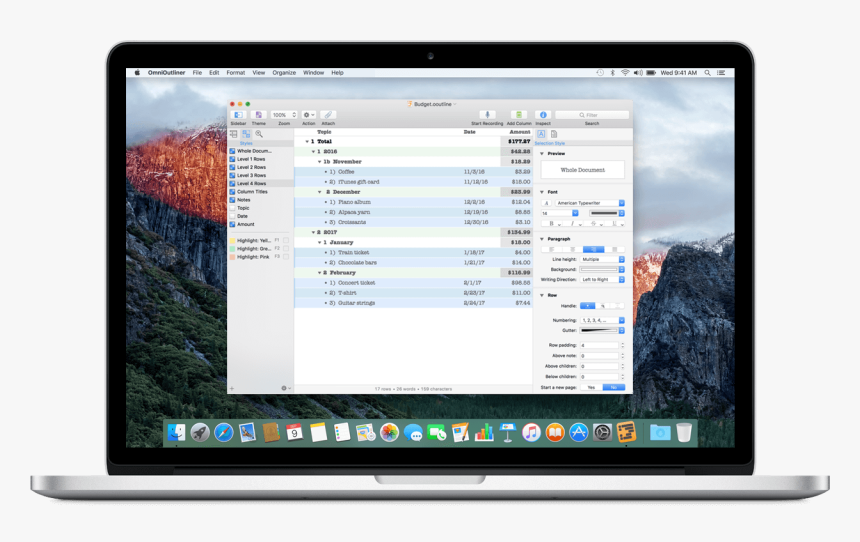
Task: Toggle Bold in the font style controls
Action: pyautogui.click(x=552, y=223)
